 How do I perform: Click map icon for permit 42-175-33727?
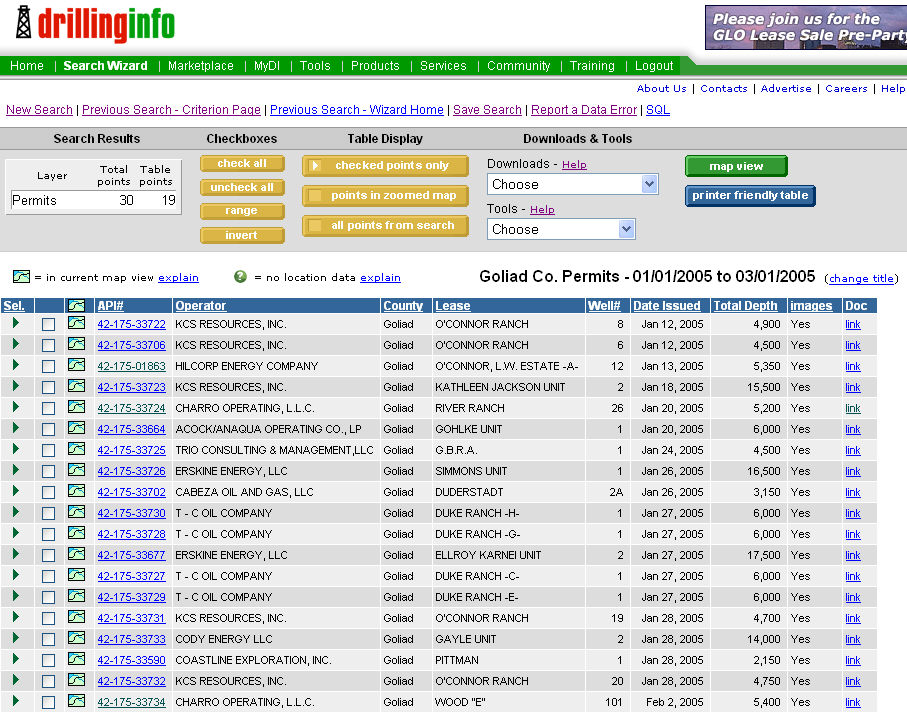coord(76,575)
